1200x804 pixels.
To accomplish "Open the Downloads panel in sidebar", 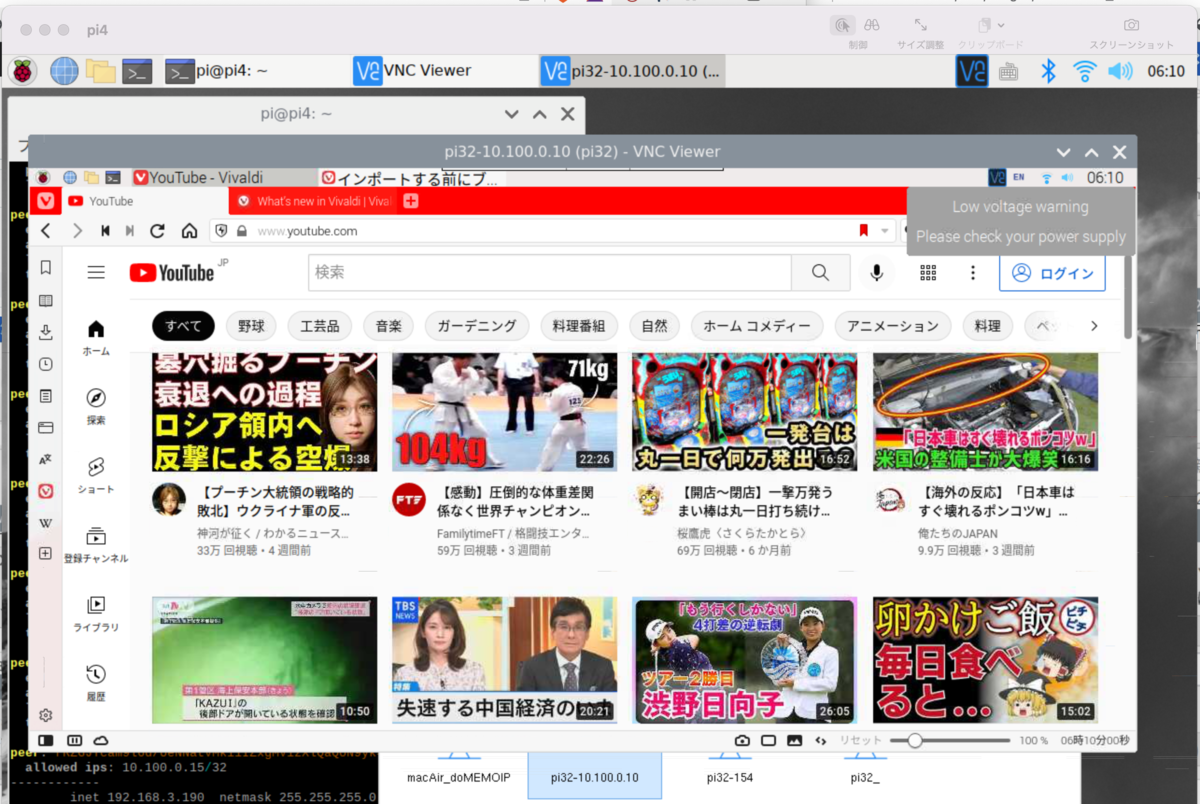I will pyautogui.click(x=46, y=332).
